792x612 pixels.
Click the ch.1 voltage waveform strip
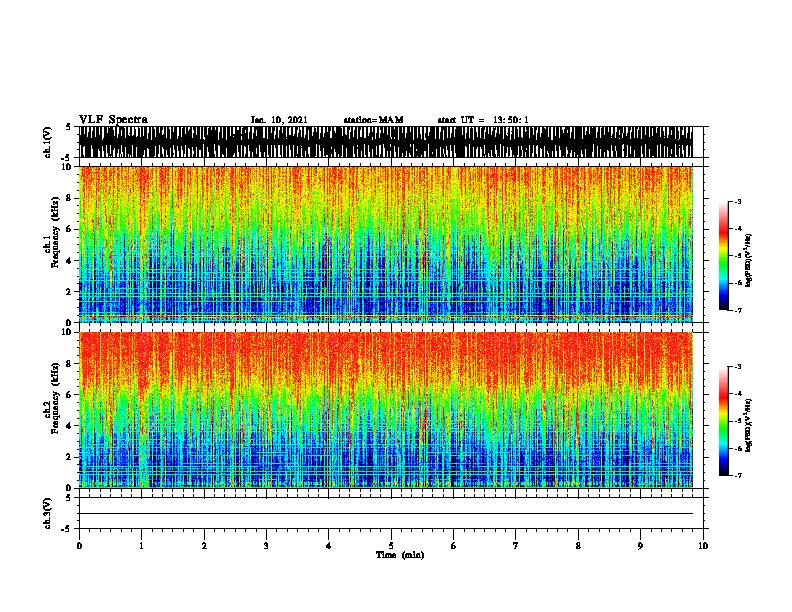(x=385, y=142)
